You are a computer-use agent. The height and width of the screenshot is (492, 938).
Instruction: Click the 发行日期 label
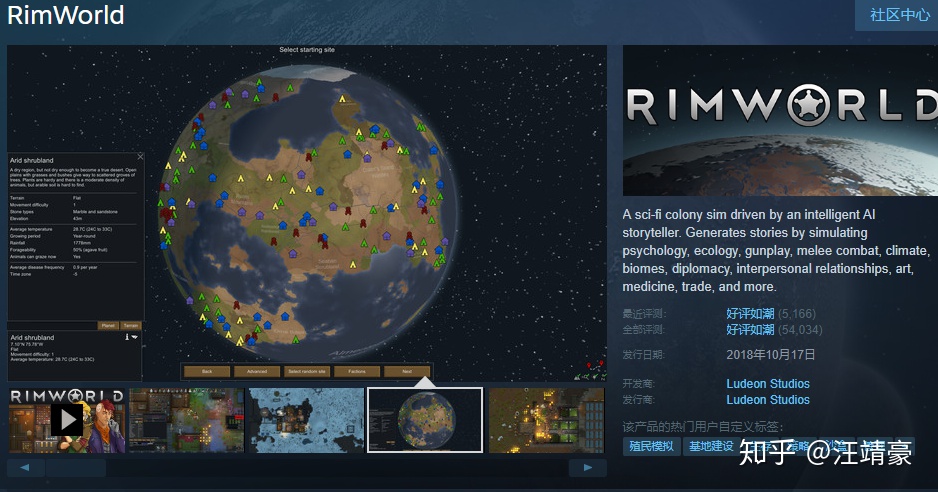tap(644, 355)
